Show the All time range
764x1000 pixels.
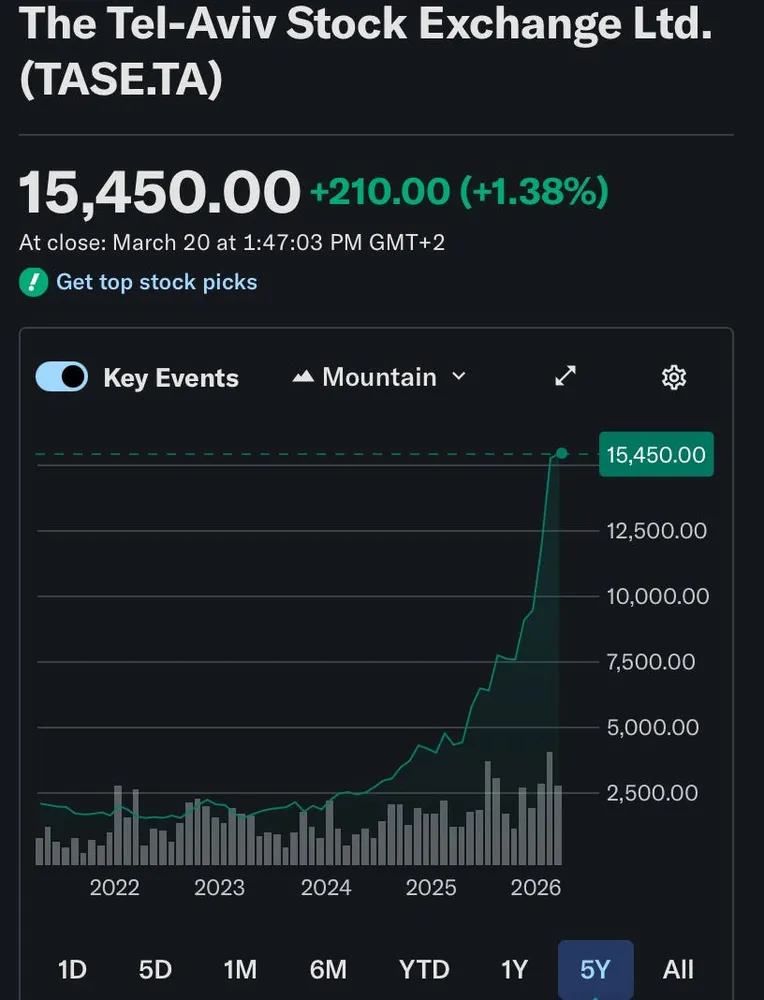click(x=678, y=969)
